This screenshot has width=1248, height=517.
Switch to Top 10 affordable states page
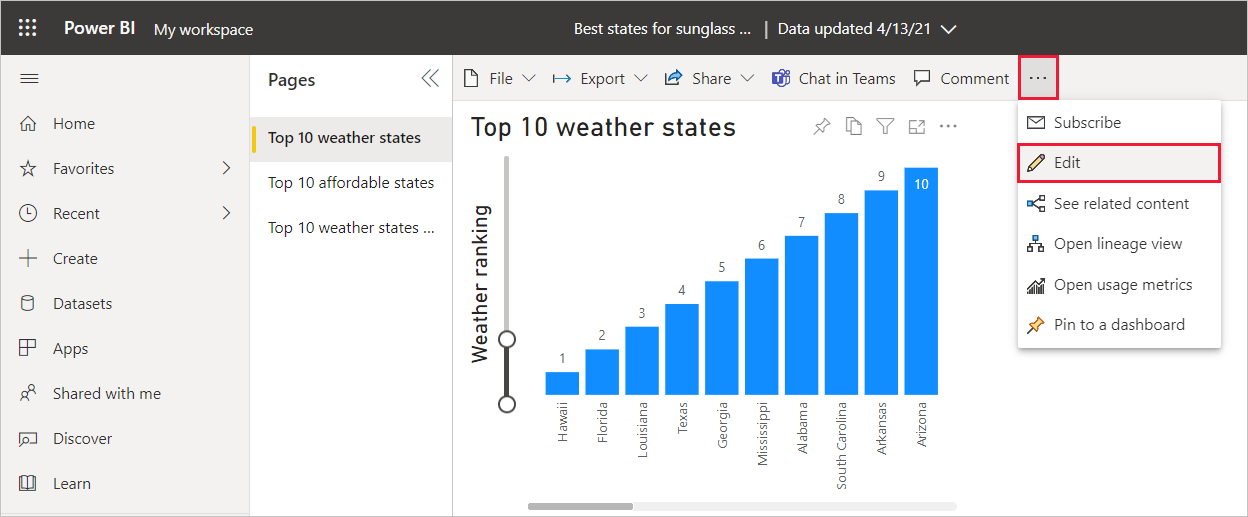pos(351,183)
